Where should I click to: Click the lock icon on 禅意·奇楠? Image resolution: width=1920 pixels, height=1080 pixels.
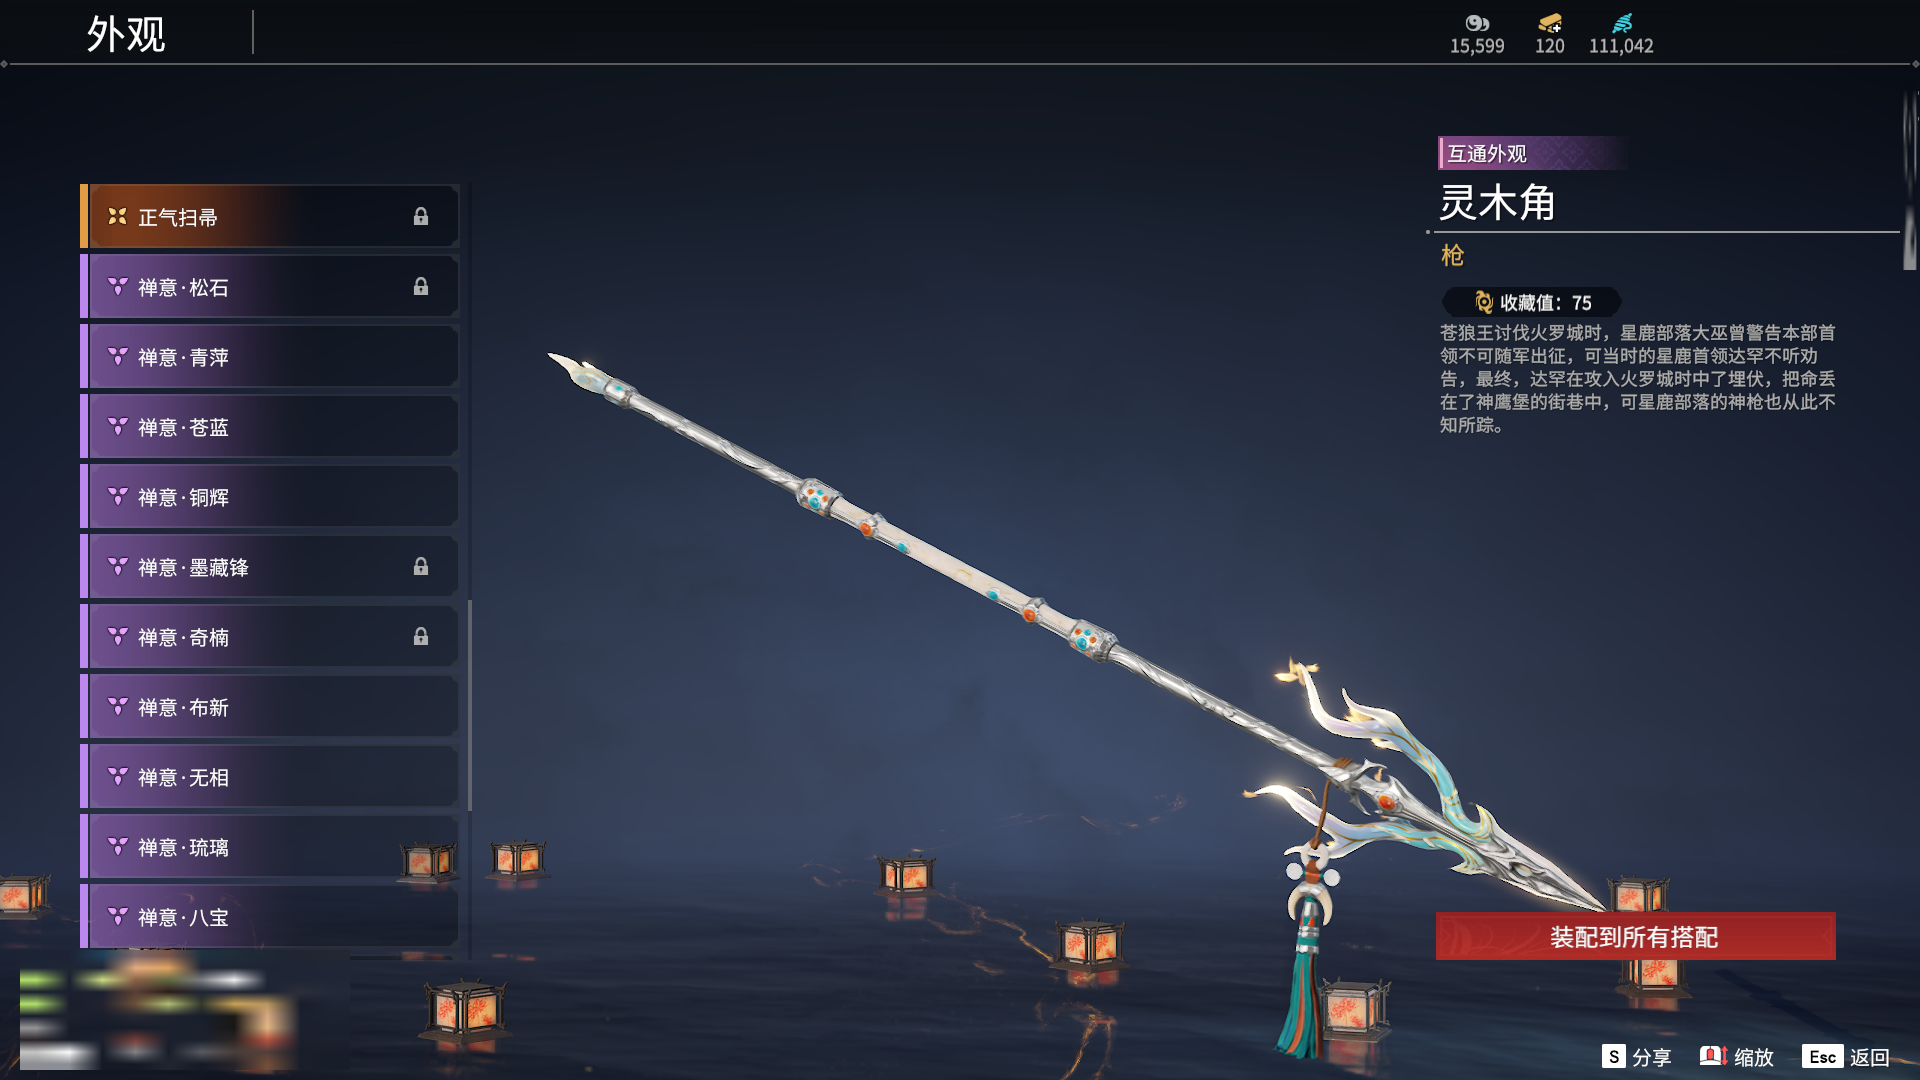point(421,637)
